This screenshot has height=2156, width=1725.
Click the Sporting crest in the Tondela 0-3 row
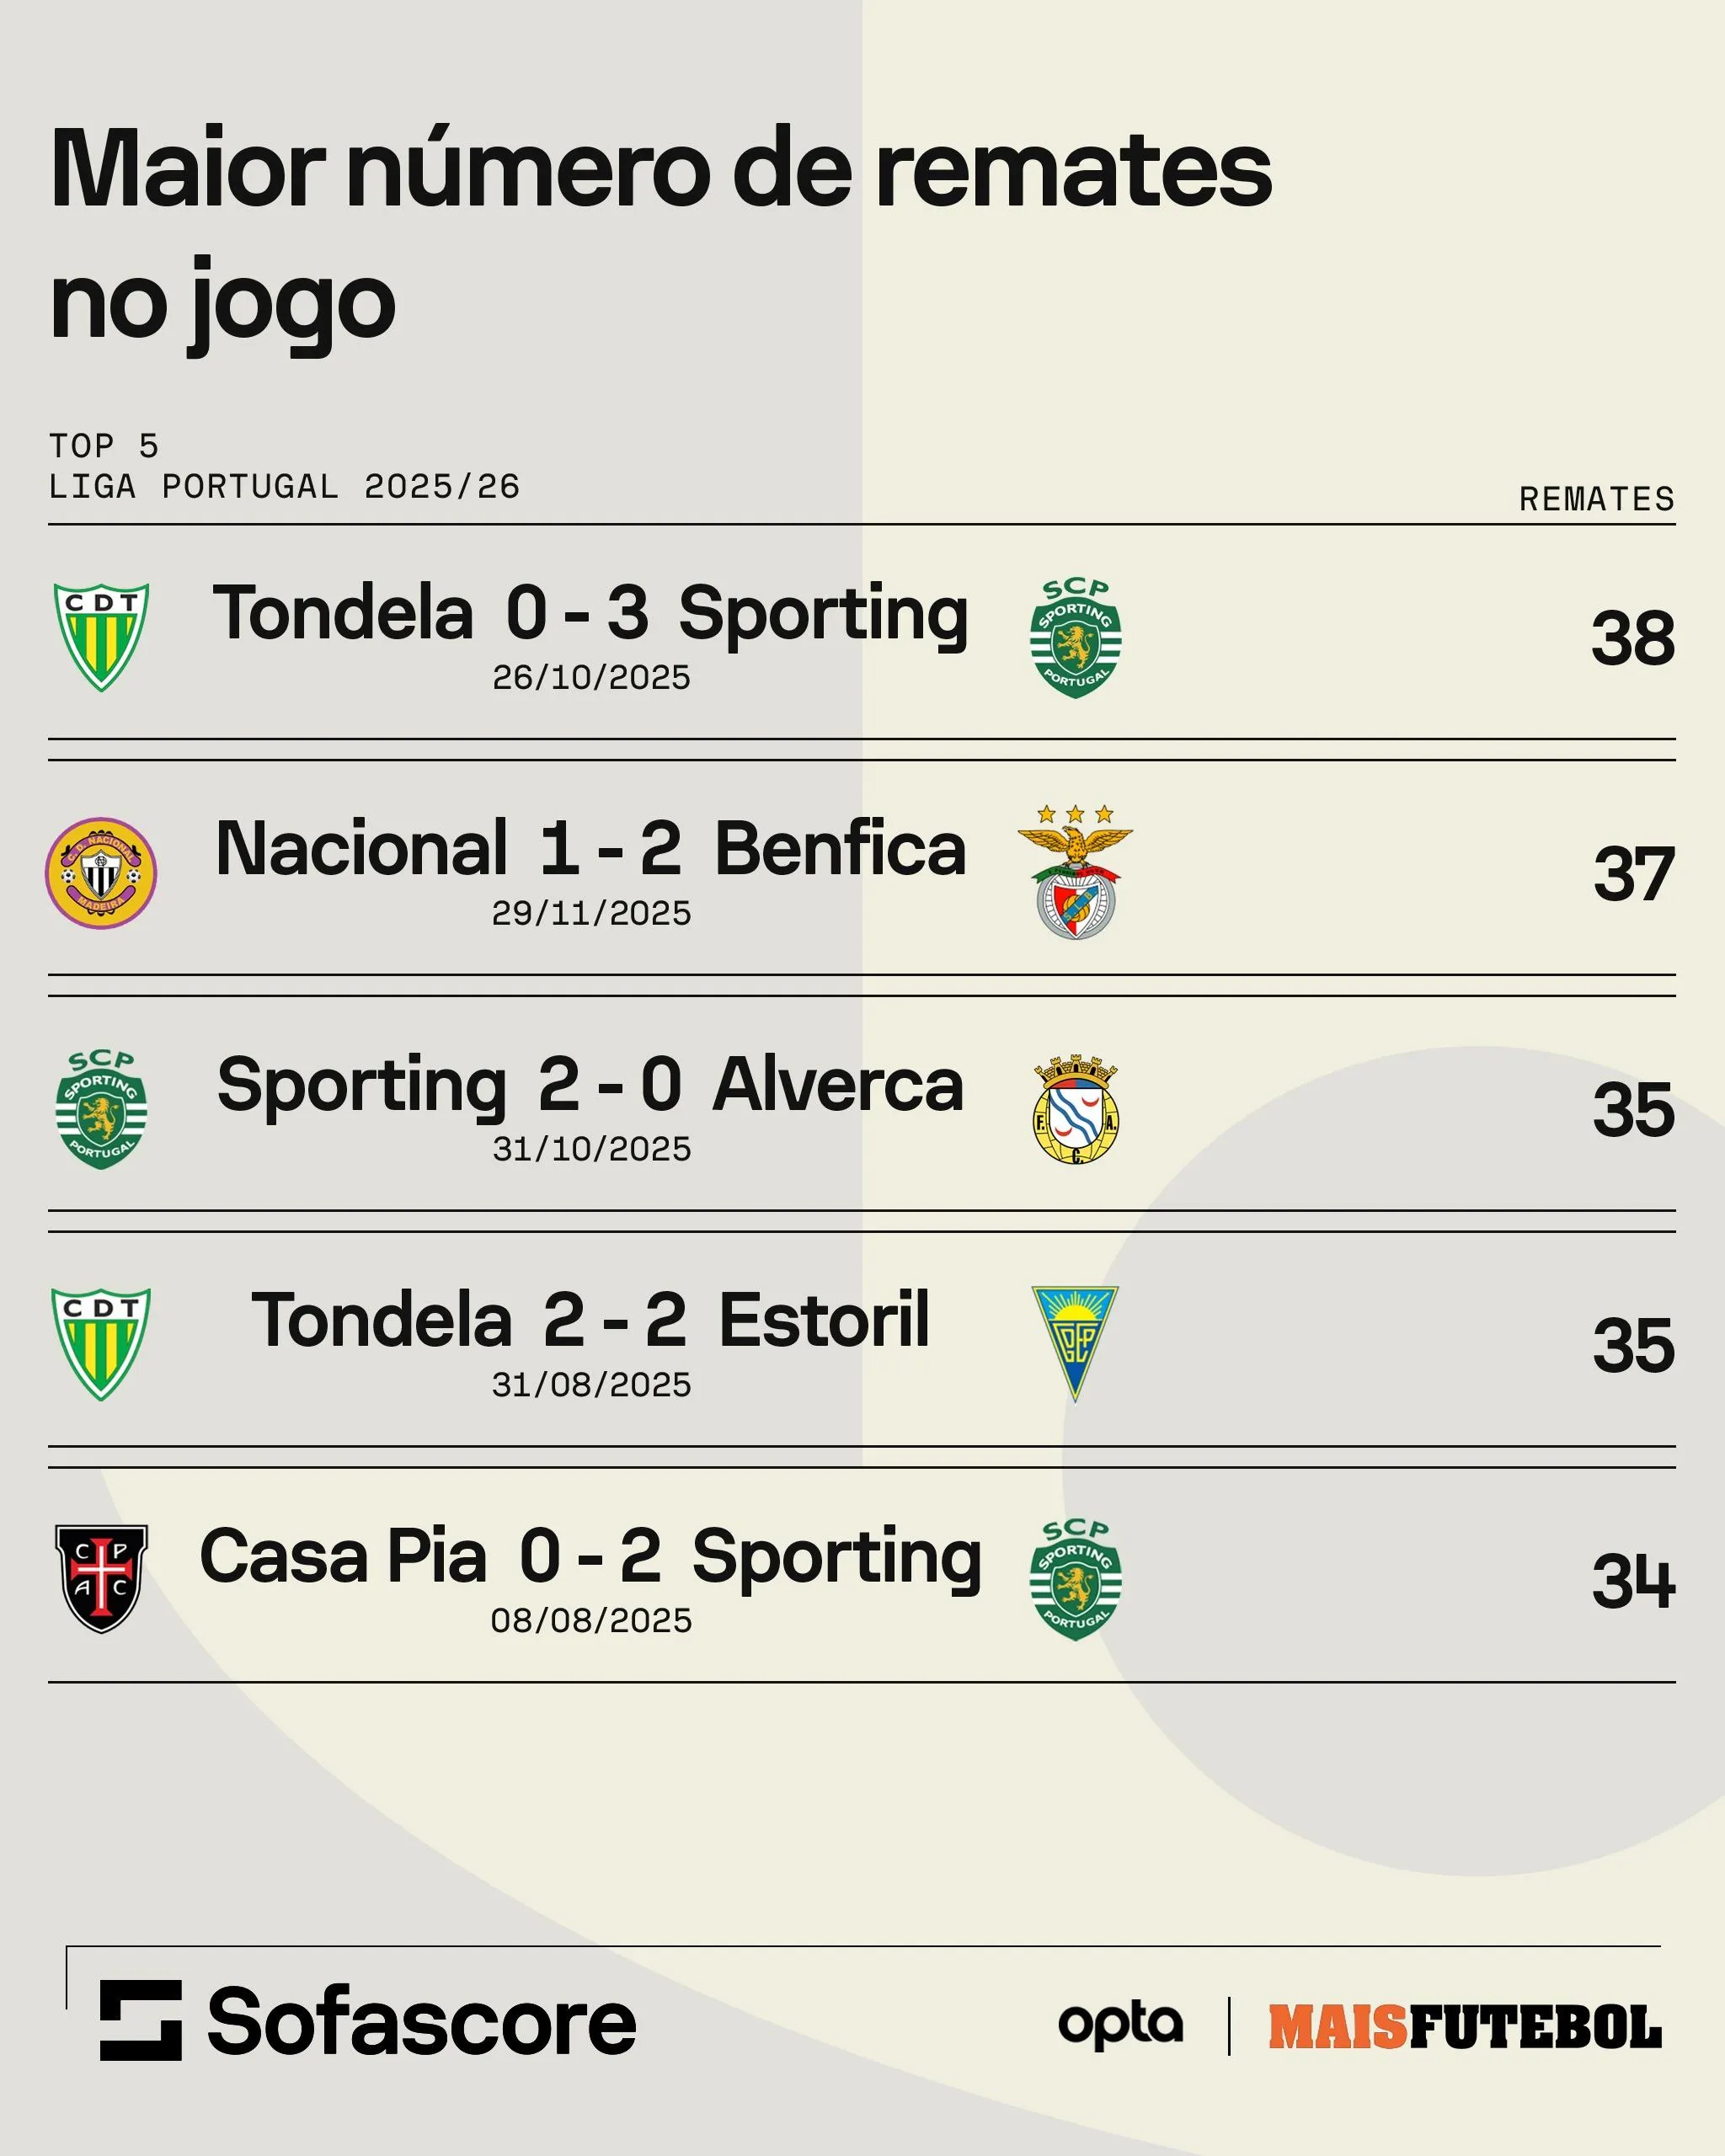click(1075, 637)
